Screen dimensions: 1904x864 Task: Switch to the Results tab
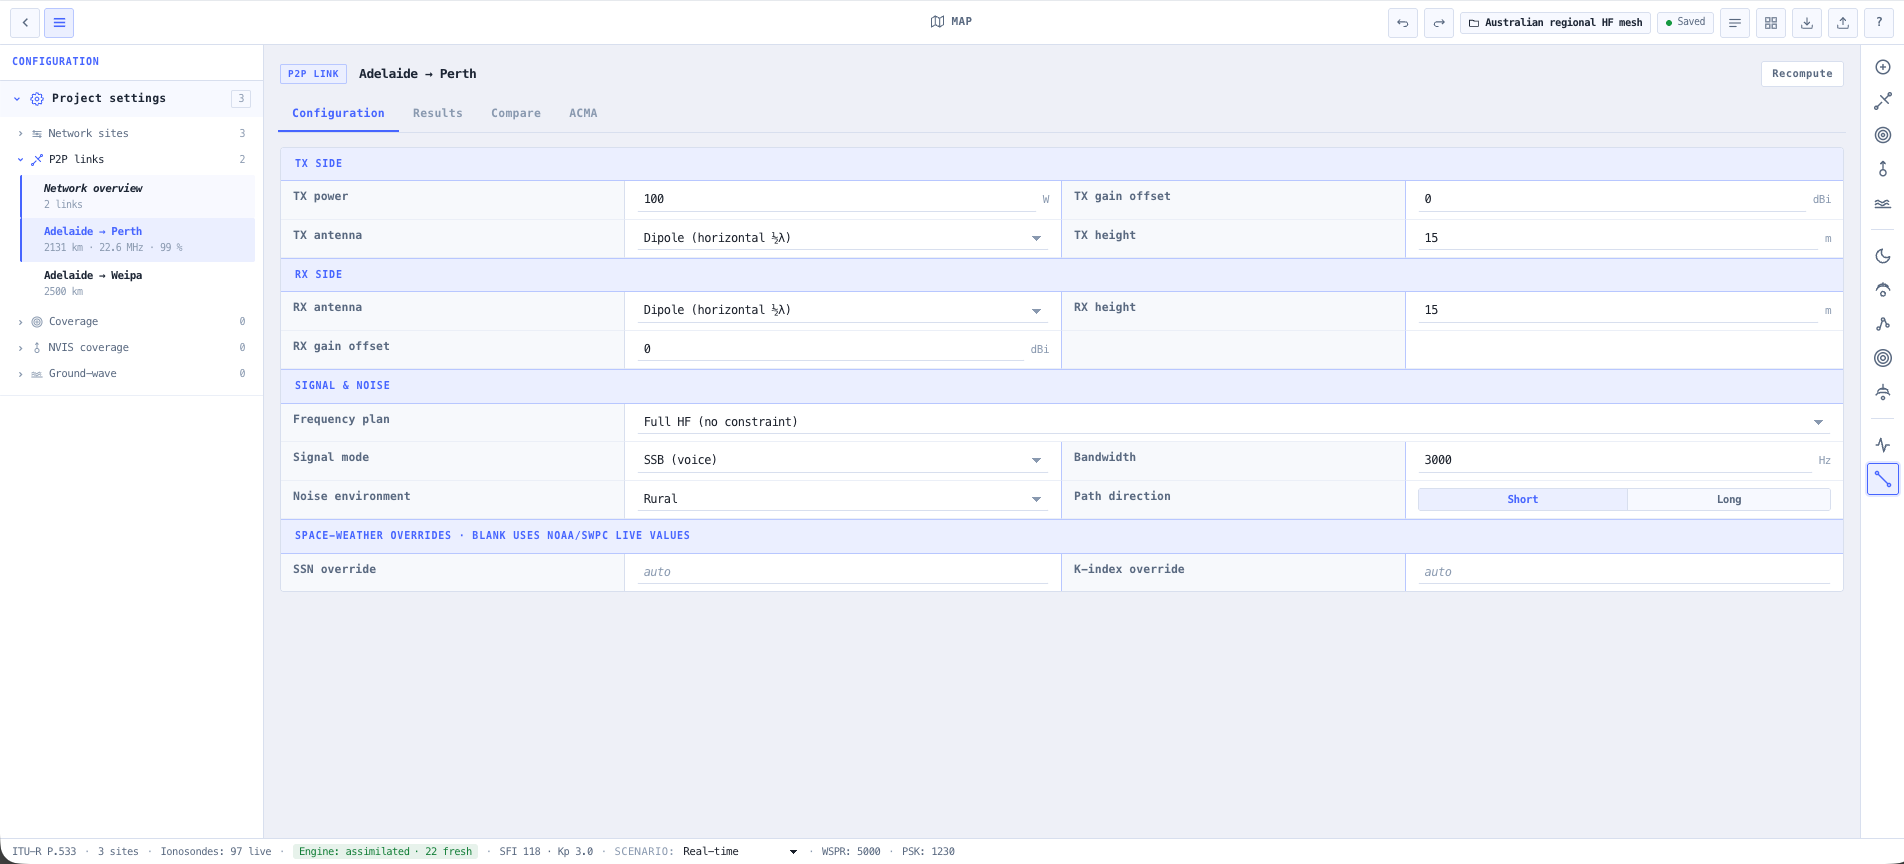click(x=438, y=113)
